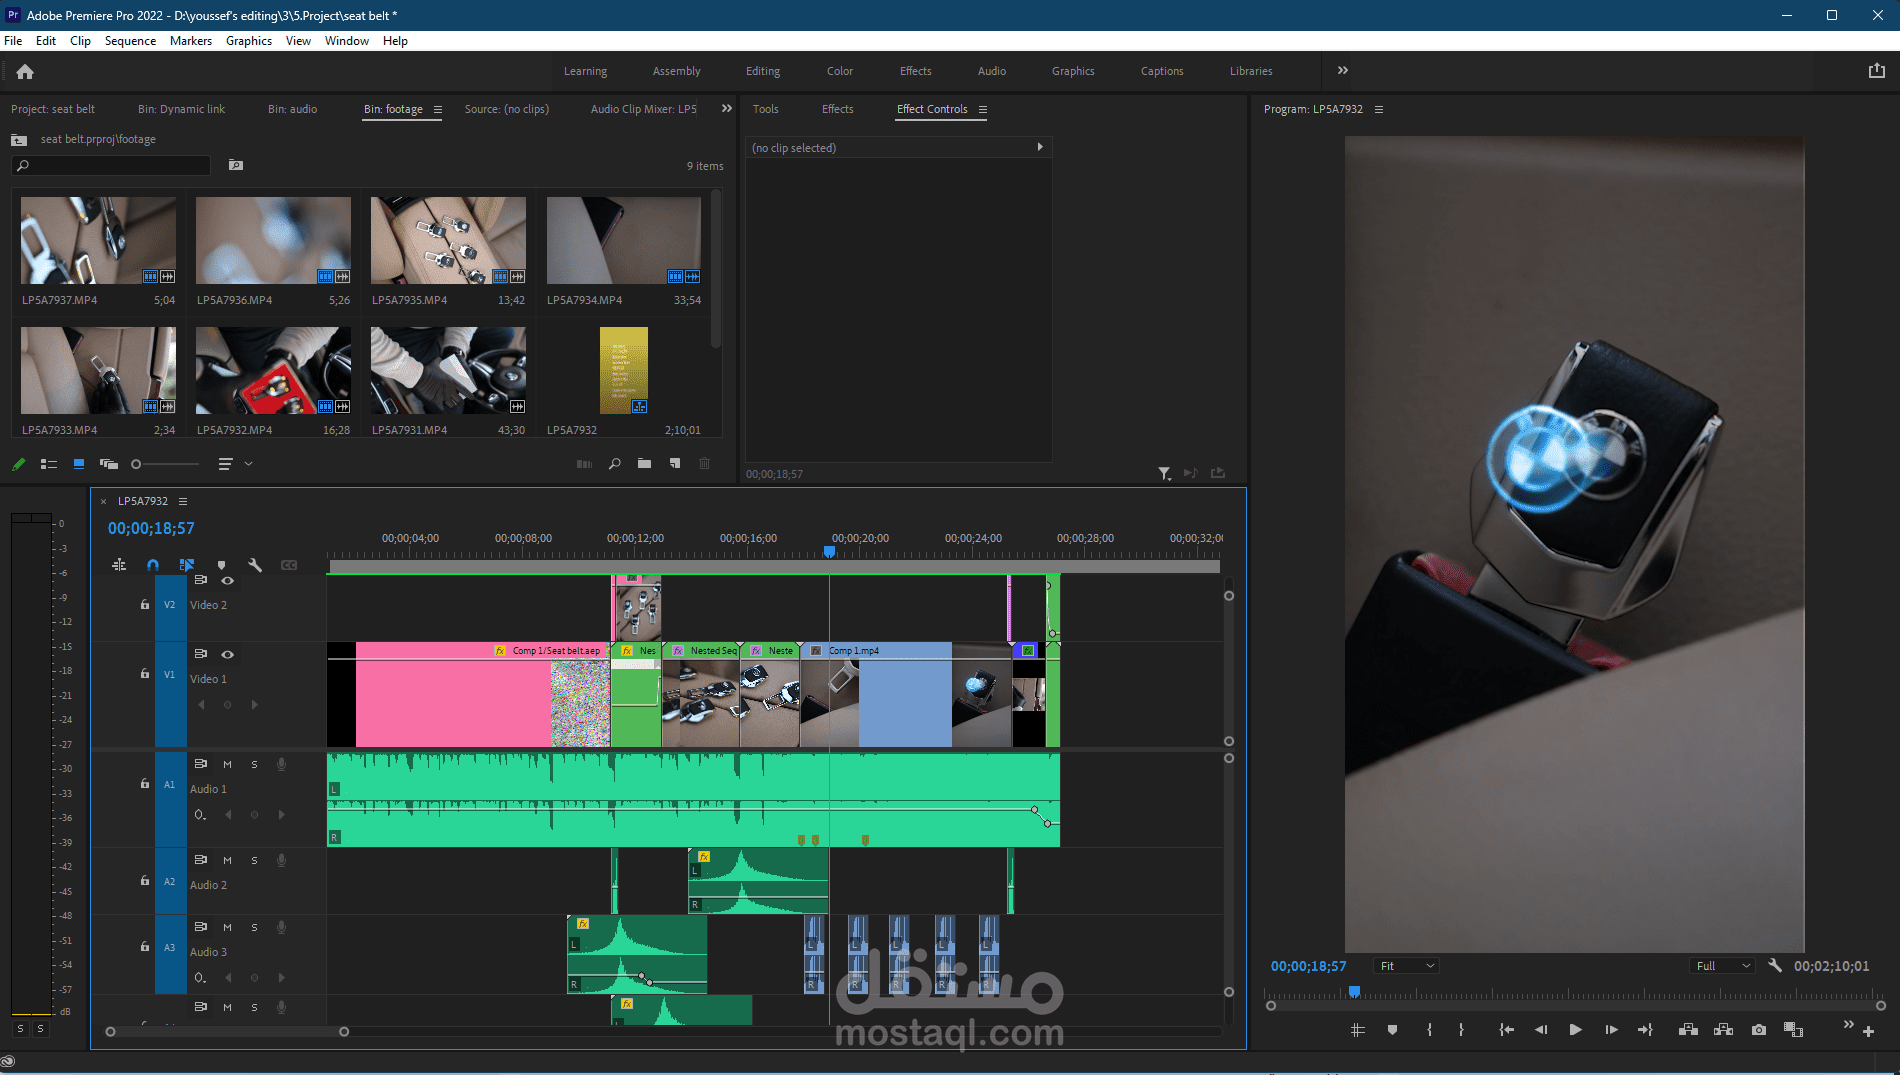Expand the workspace overflow chevron menu
This screenshot has height=1075, width=1900.
(1343, 71)
